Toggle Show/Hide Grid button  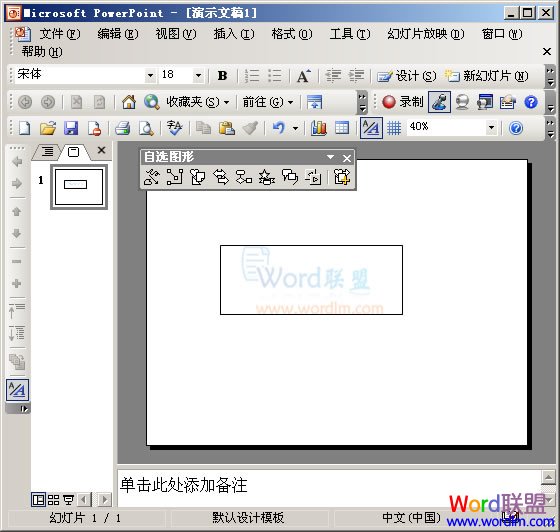pyautogui.click(x=394, y=128)
